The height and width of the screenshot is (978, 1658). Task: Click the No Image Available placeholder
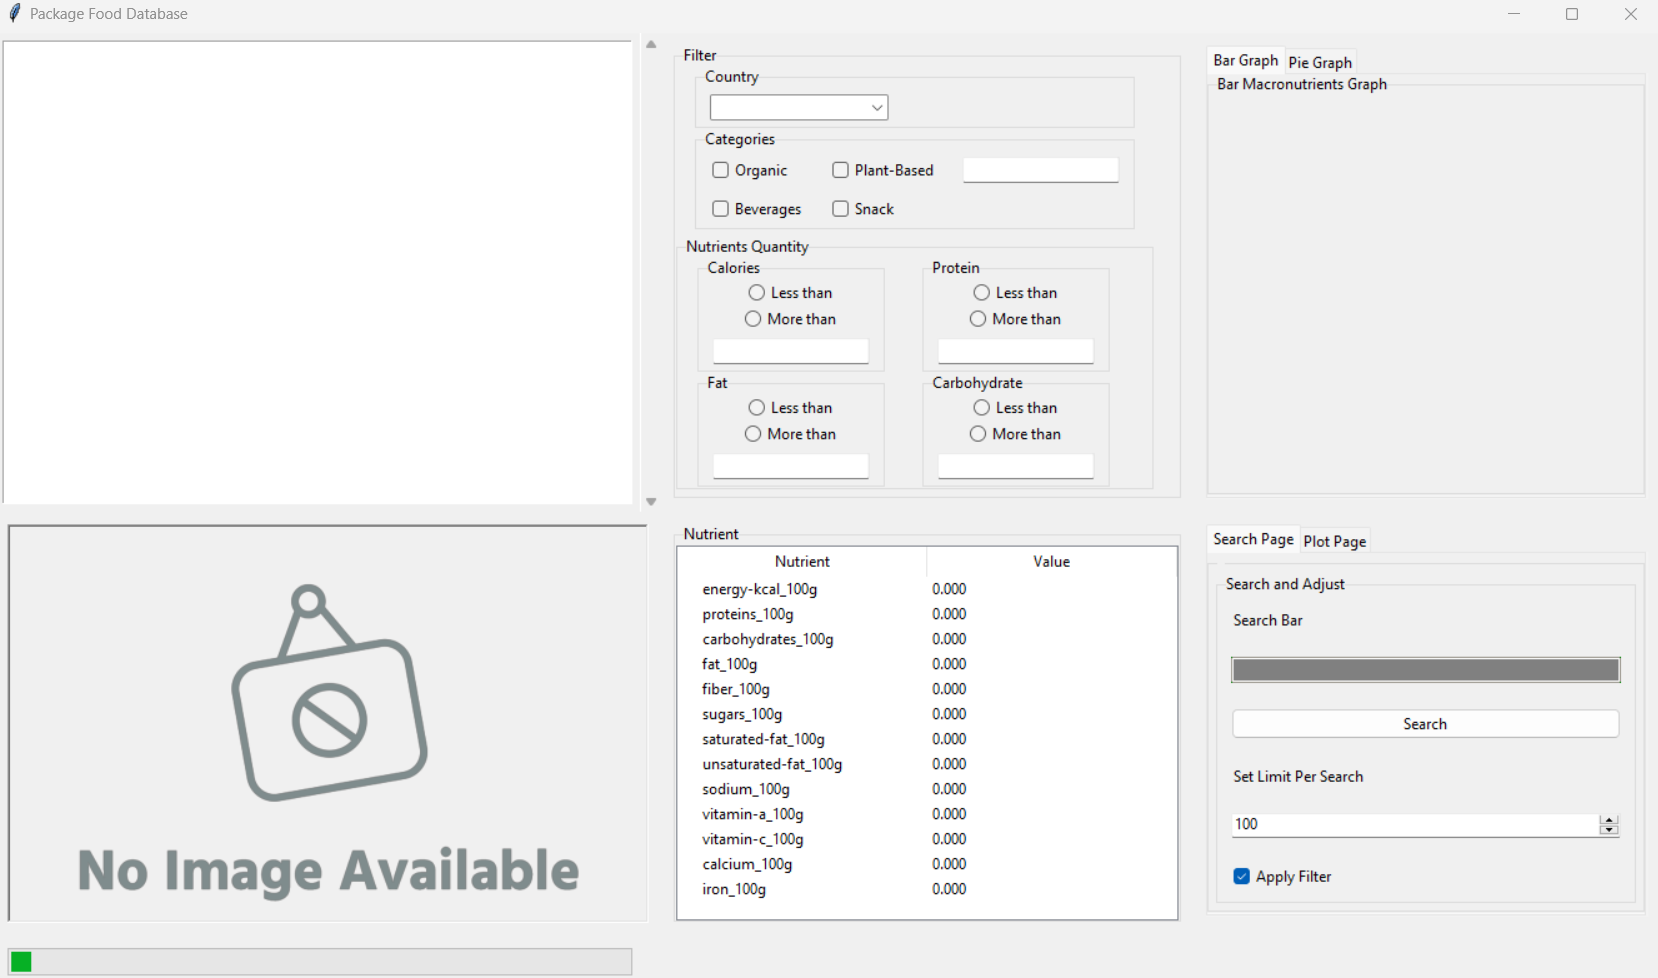pos(328,723)
